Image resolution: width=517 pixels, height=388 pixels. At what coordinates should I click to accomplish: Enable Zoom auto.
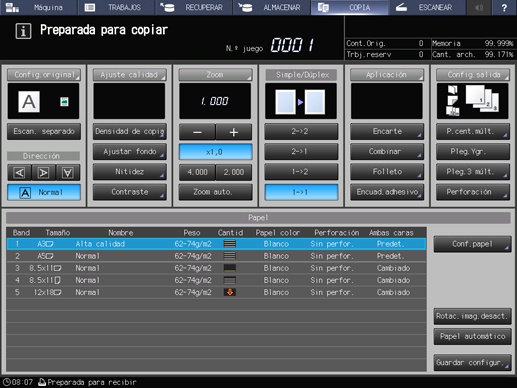215,192
